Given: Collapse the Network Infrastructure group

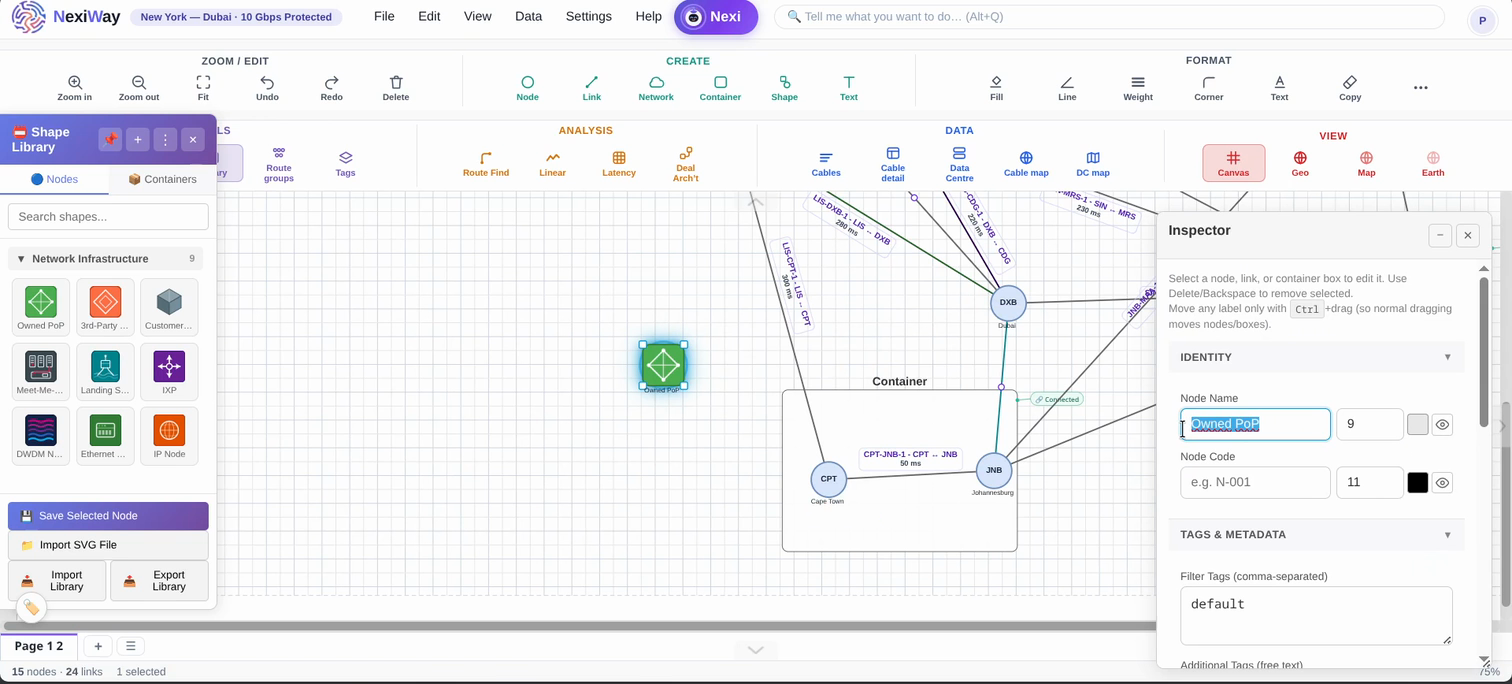Looking at the screenshot, I should (21, 258).
